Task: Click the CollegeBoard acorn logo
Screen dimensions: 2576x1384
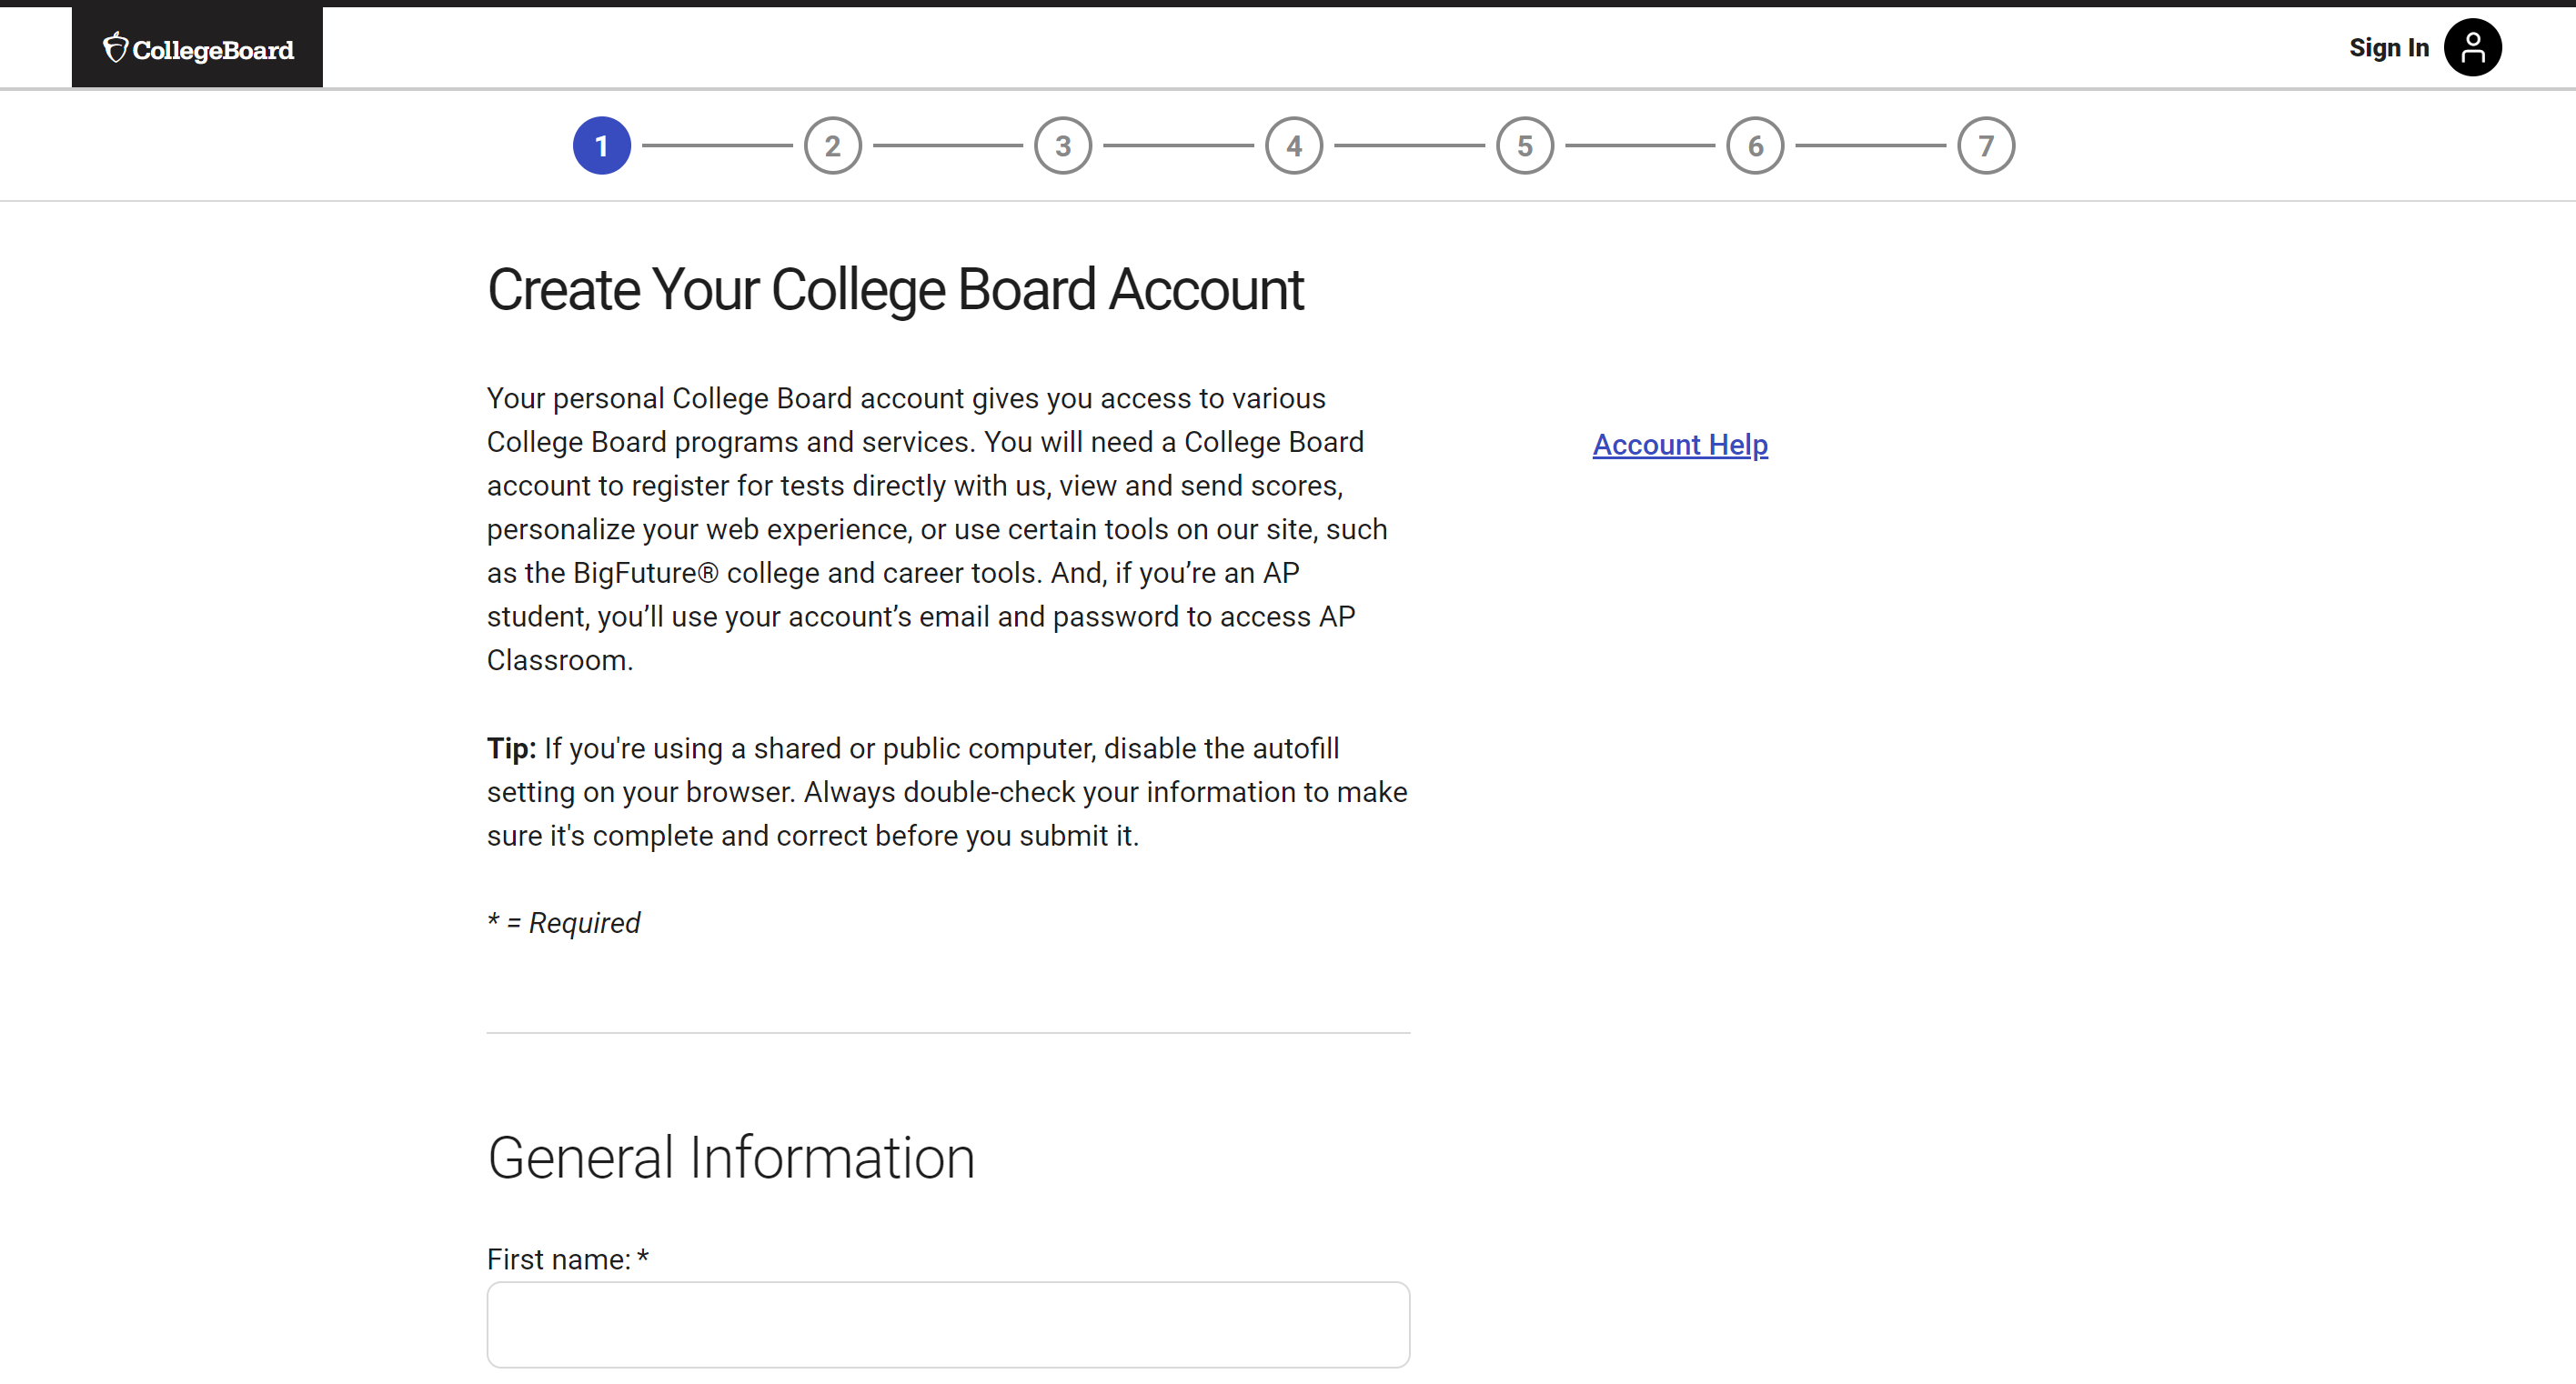Action: click(115, 47)
